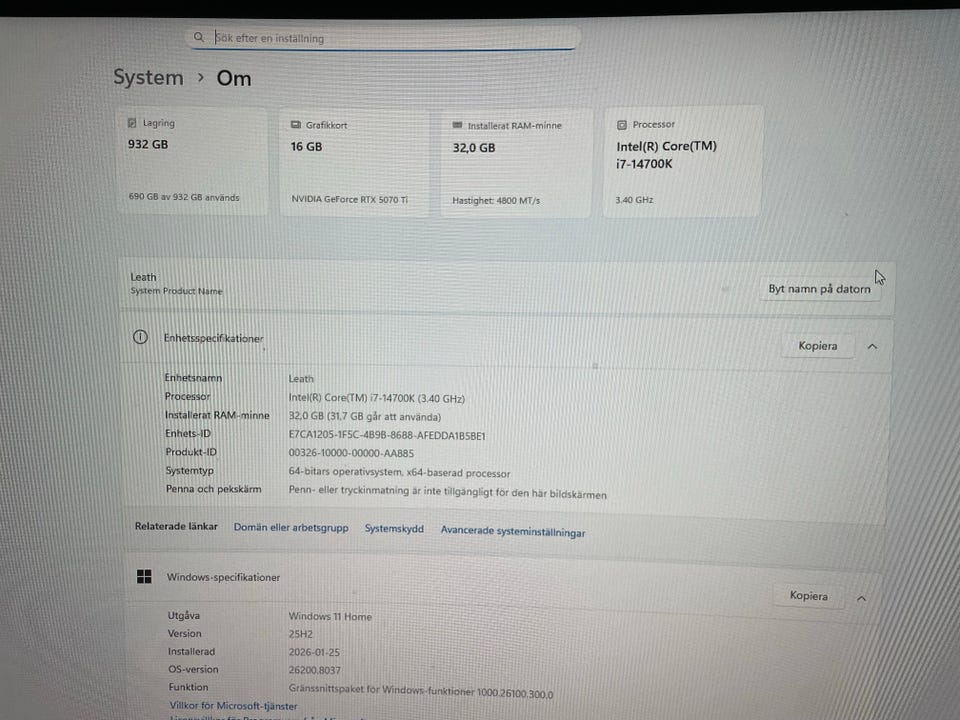
Task: Open 'Avancerade systeminställningar' link
Action: 513,531
